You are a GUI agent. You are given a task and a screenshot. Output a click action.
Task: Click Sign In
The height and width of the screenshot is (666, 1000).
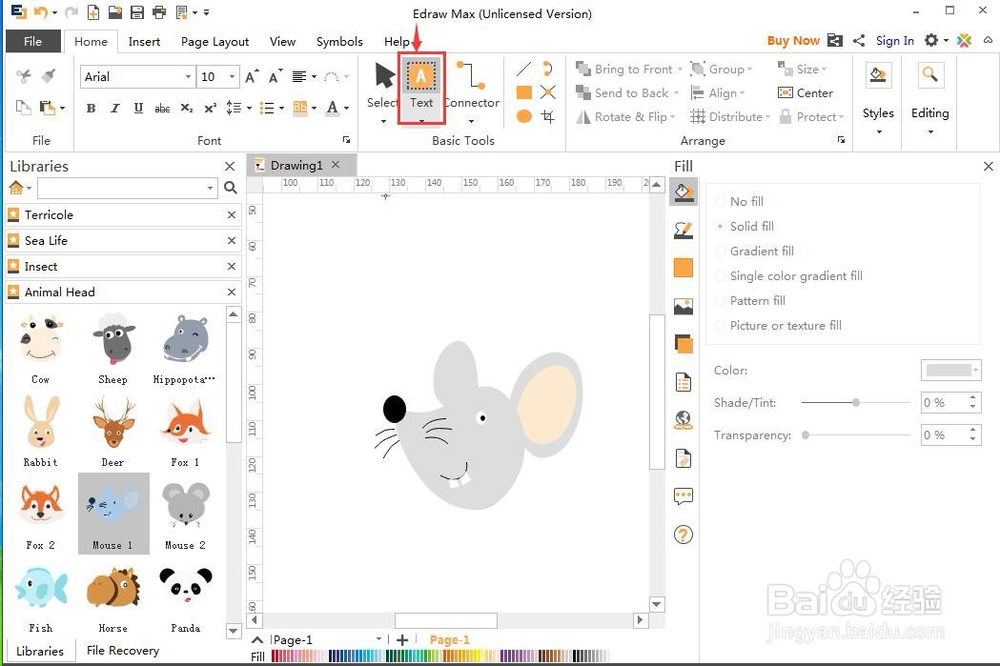[x=895, y=41]
